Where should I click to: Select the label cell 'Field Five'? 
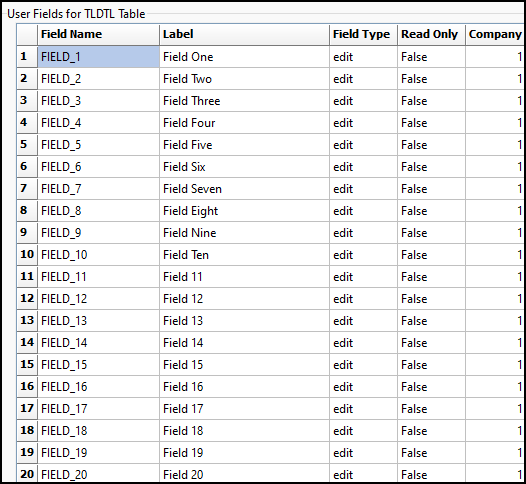(x=245, y=145)
